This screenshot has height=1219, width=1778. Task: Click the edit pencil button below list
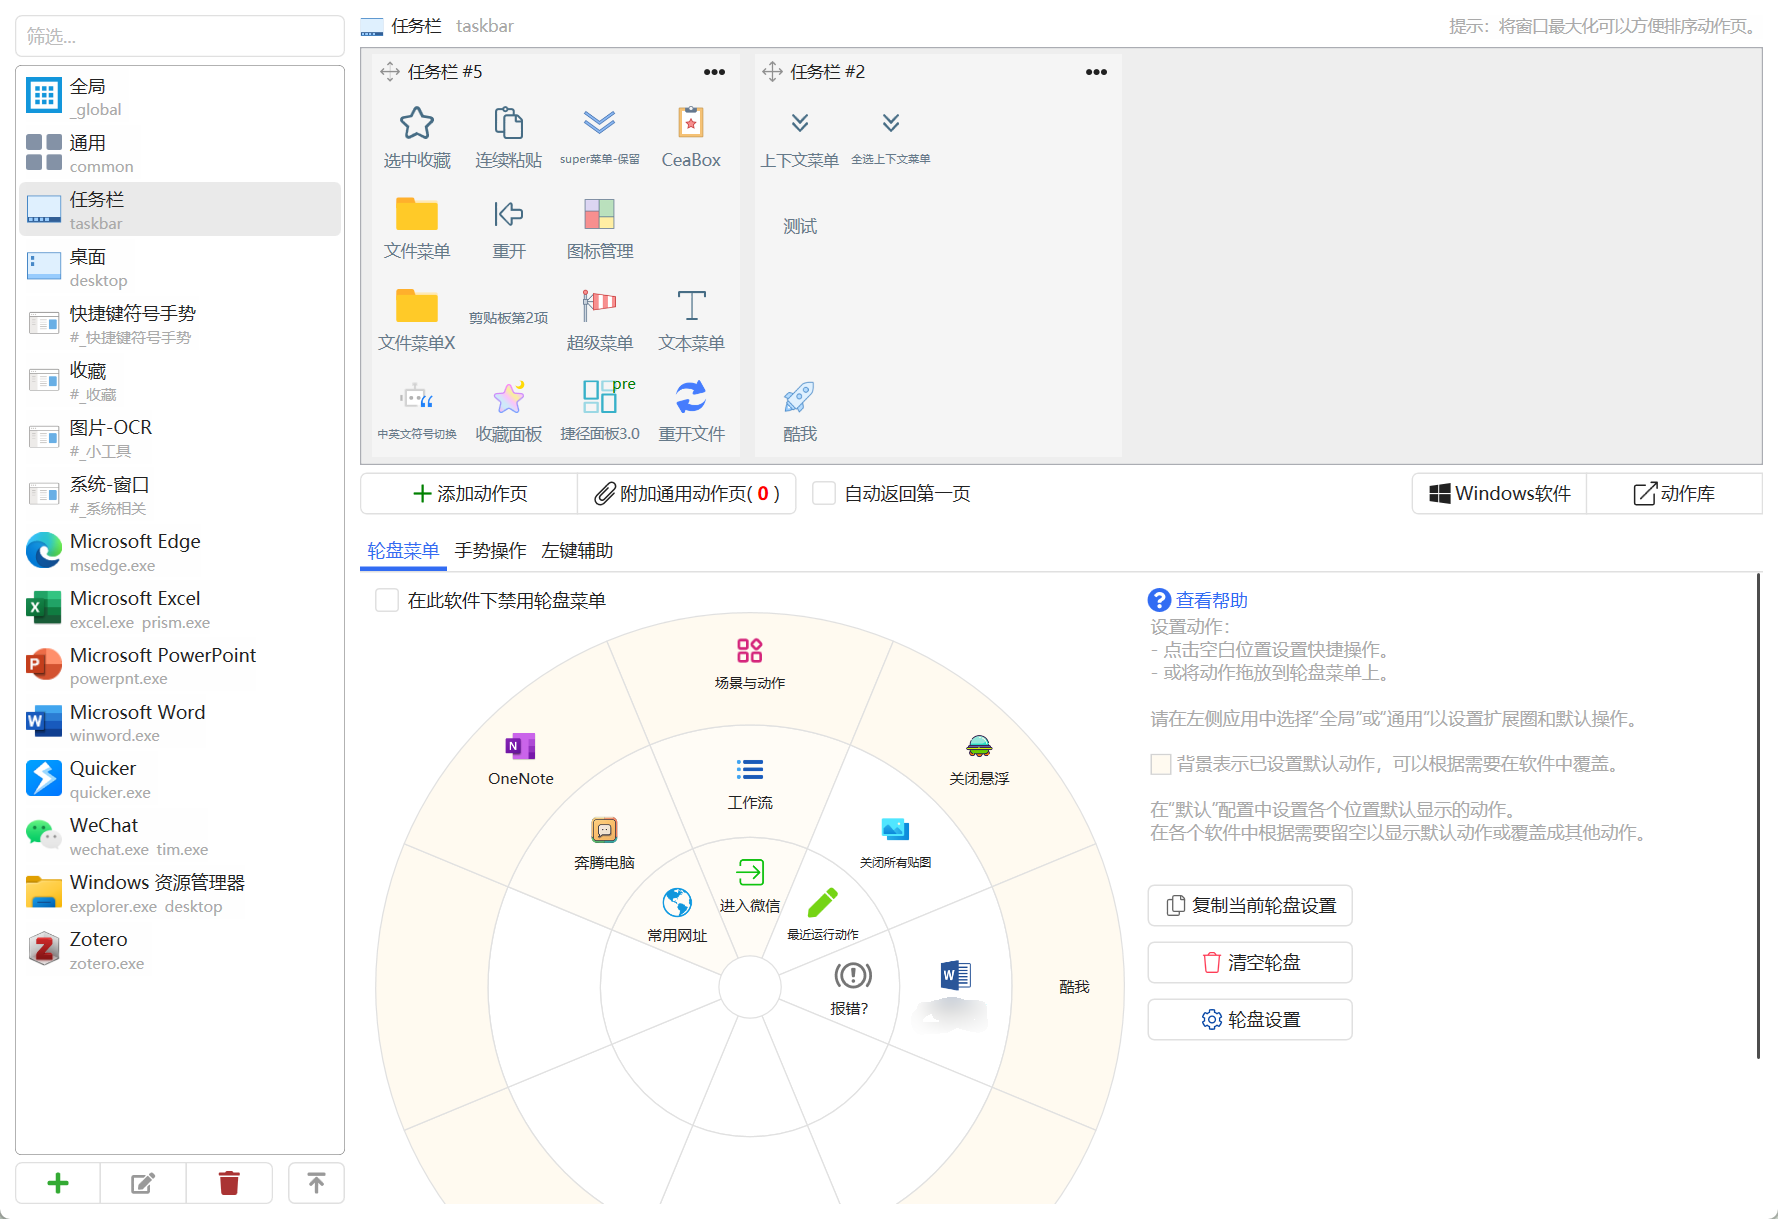(143, 1183)
